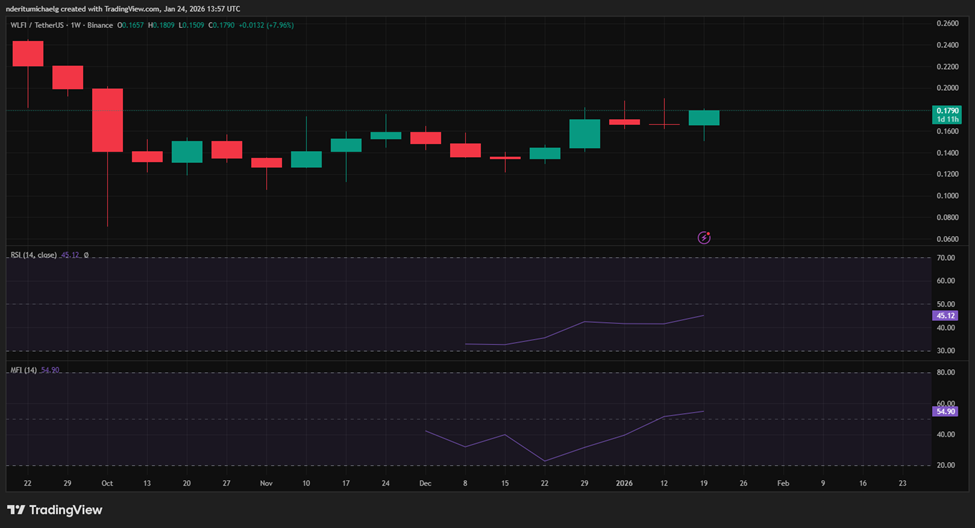
Task: Click the Nov label on time axis
Action: (x=266, y=482)
